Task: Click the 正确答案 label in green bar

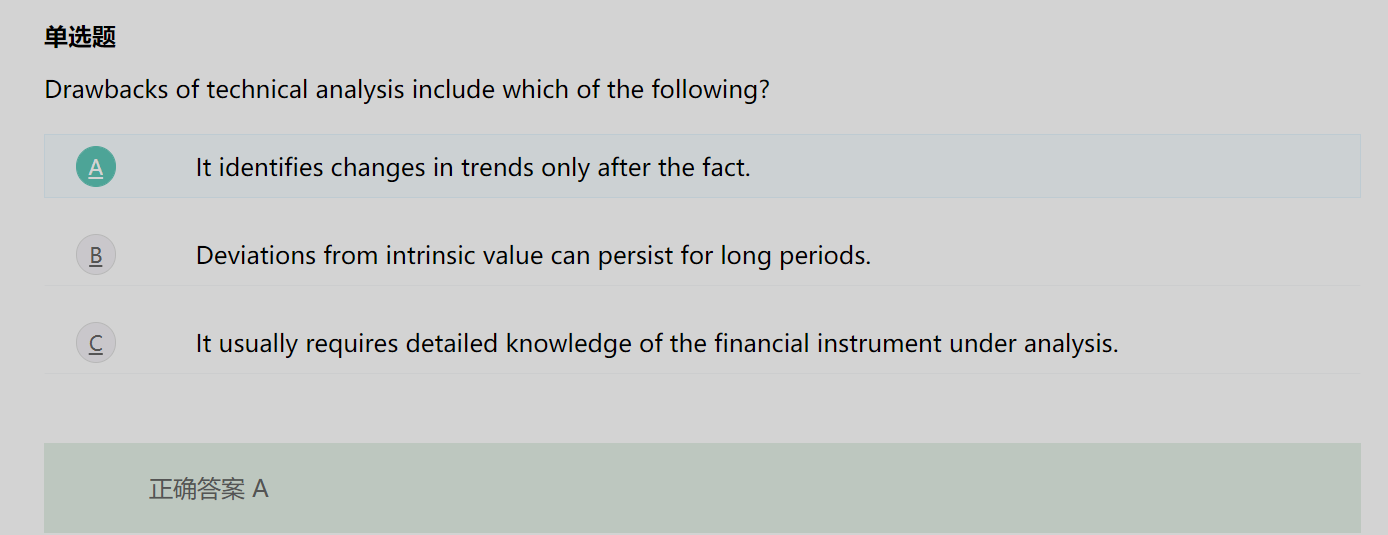Action: click(197, 489)
